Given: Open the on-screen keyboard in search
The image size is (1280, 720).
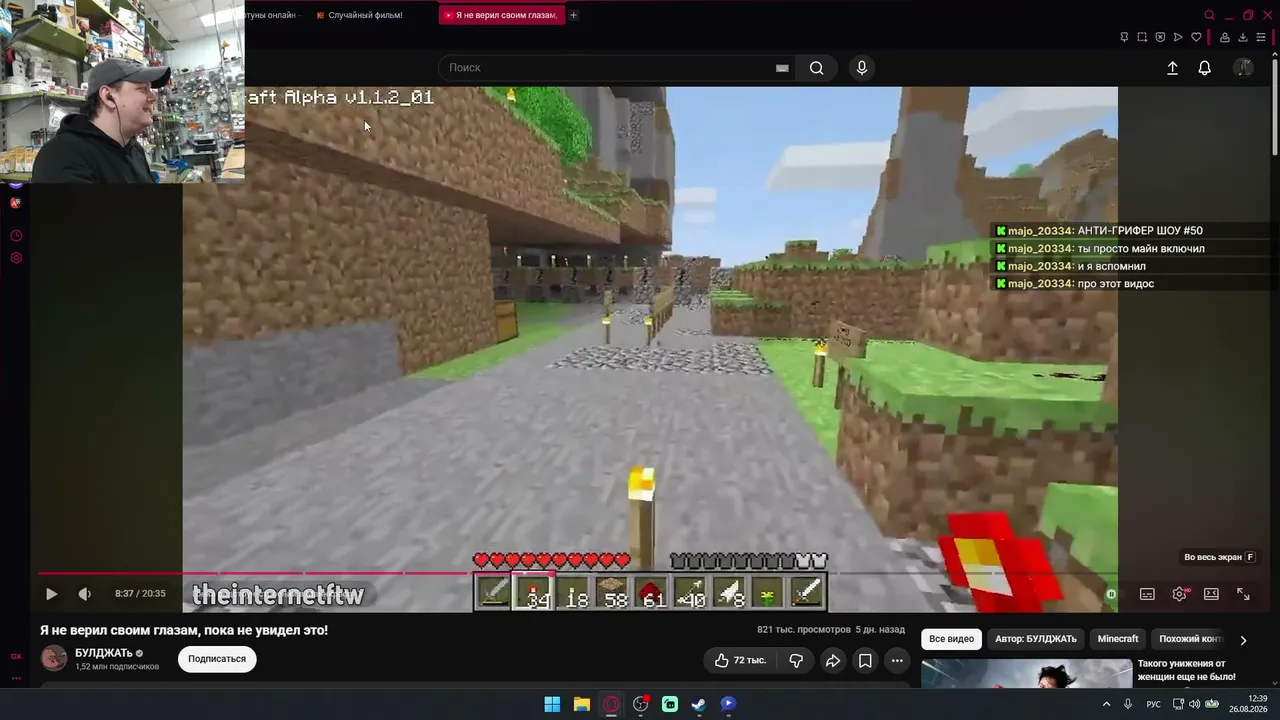Looking at the screenshot, I should [x=782, y=68].
